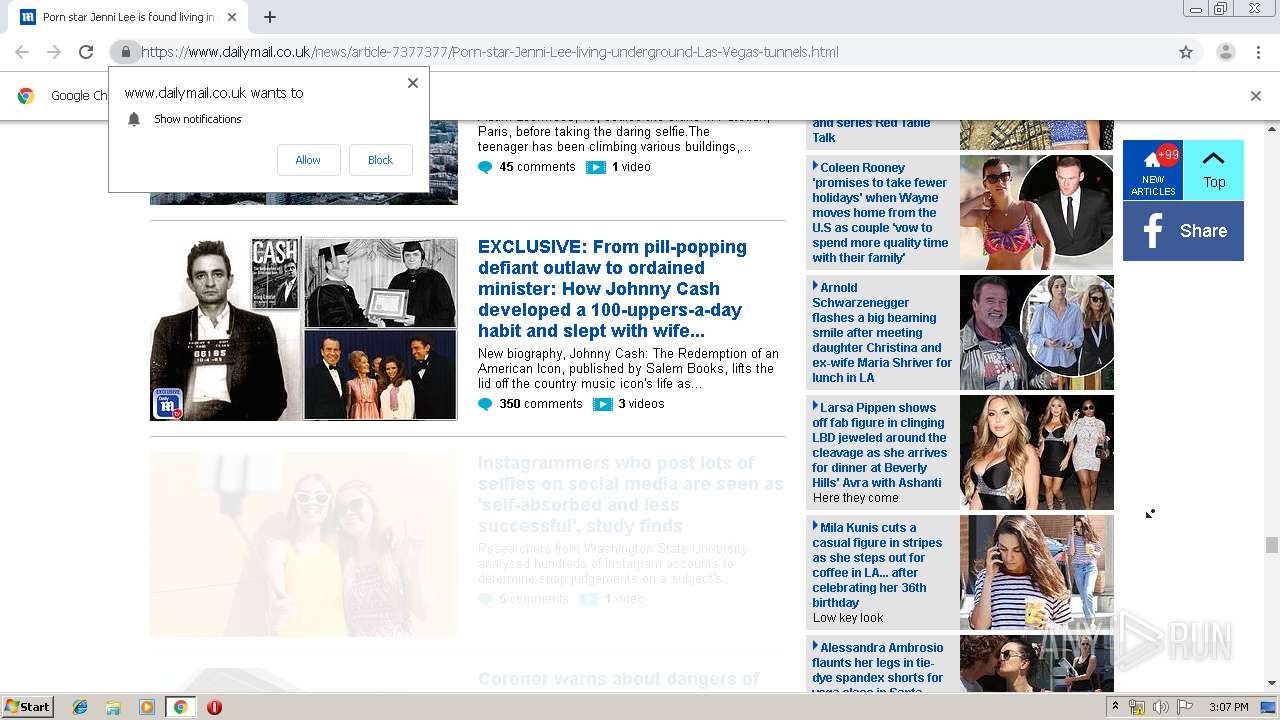Screen dimensions: 1280x720
Task: Select Chrome taskbar button
Action: click(x=180, y=707)
